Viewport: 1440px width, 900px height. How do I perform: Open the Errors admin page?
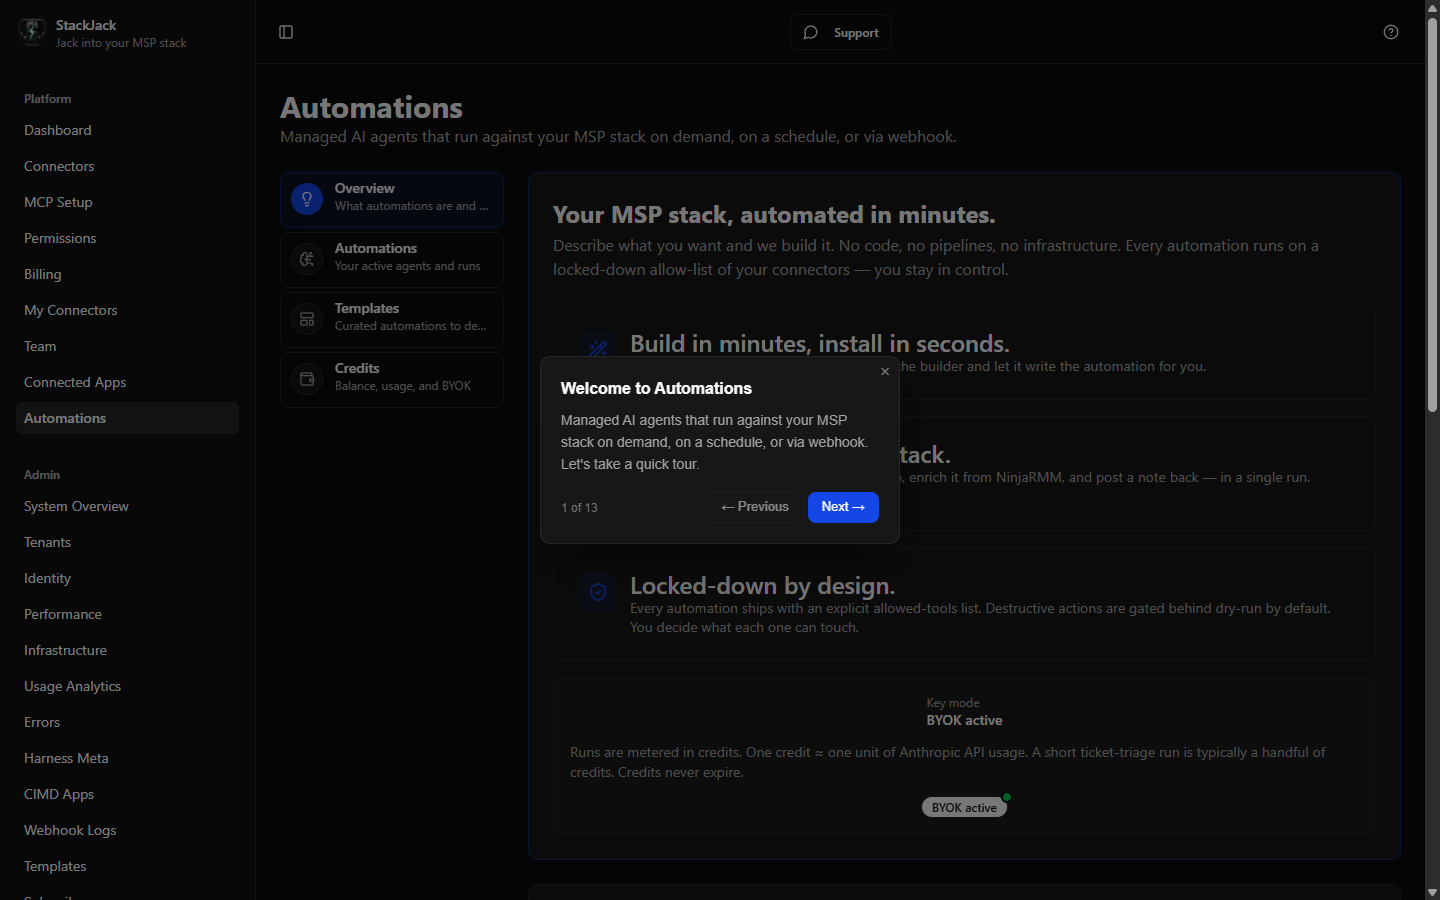[127, 722]
